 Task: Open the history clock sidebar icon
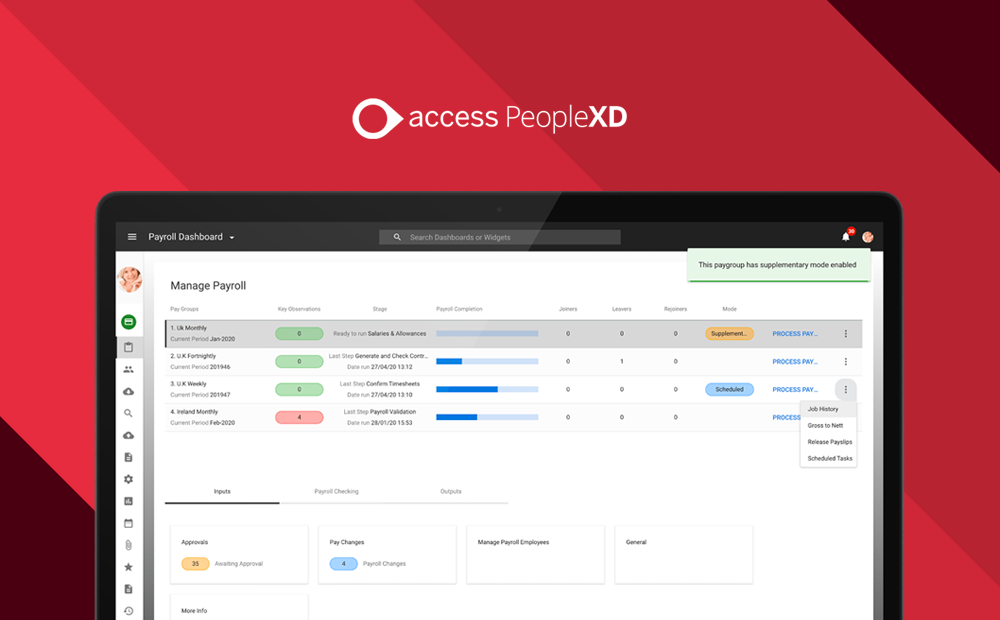[128, 611]
